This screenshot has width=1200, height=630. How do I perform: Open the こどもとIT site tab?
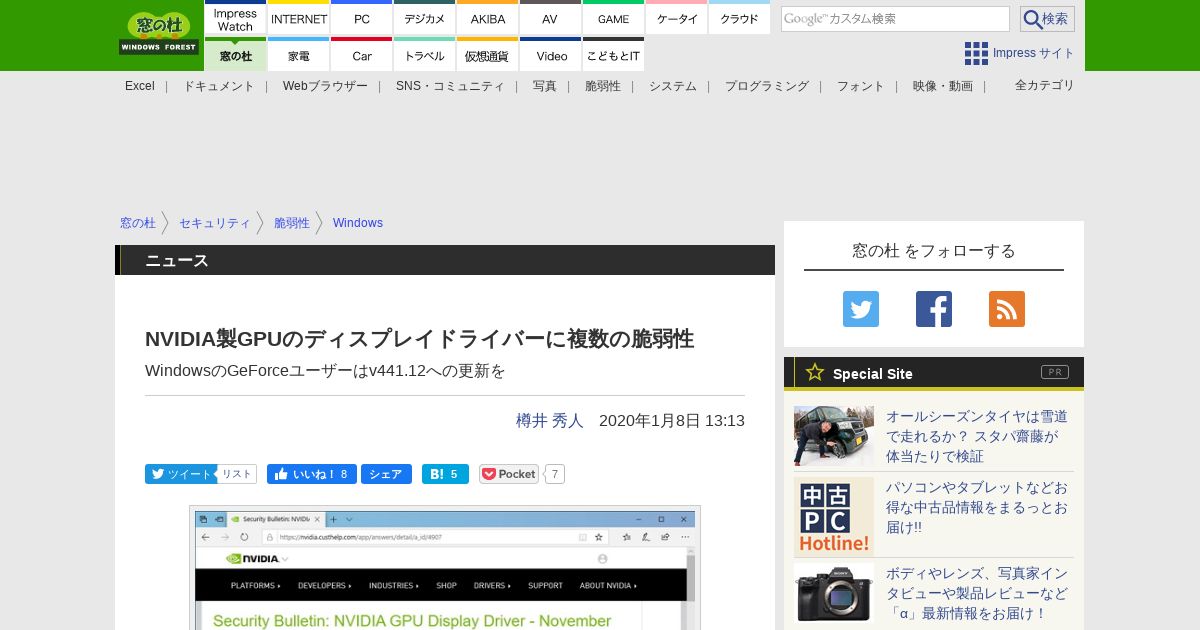tap(613, 55)
